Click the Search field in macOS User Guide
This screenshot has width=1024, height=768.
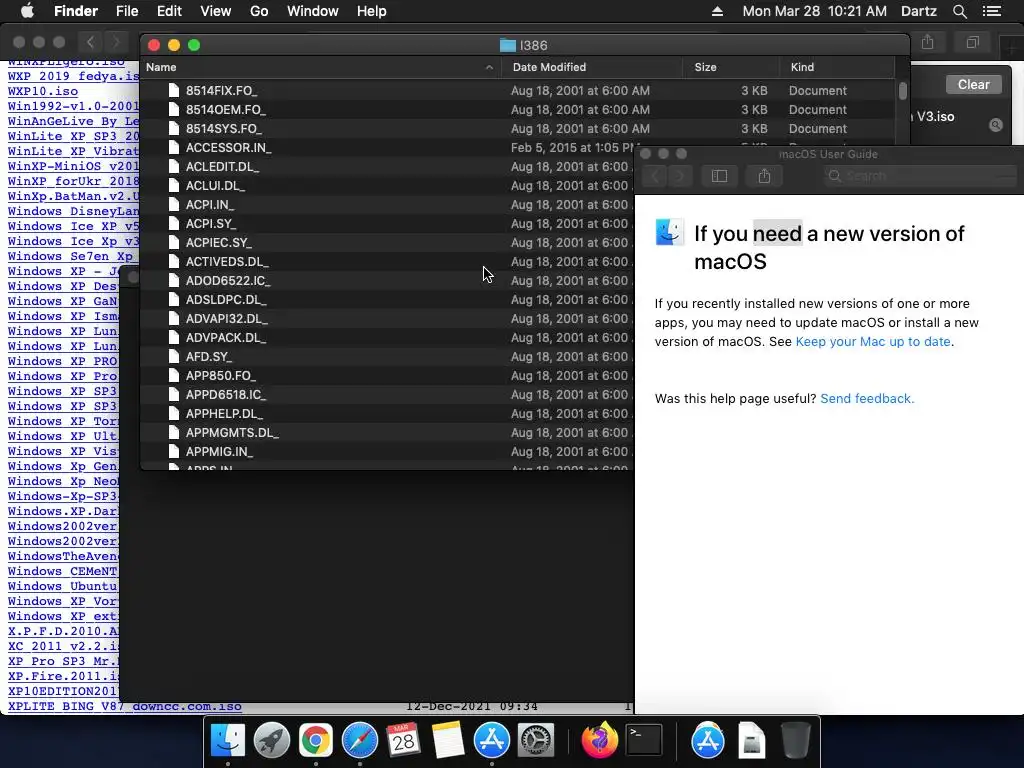click(920, 176)
